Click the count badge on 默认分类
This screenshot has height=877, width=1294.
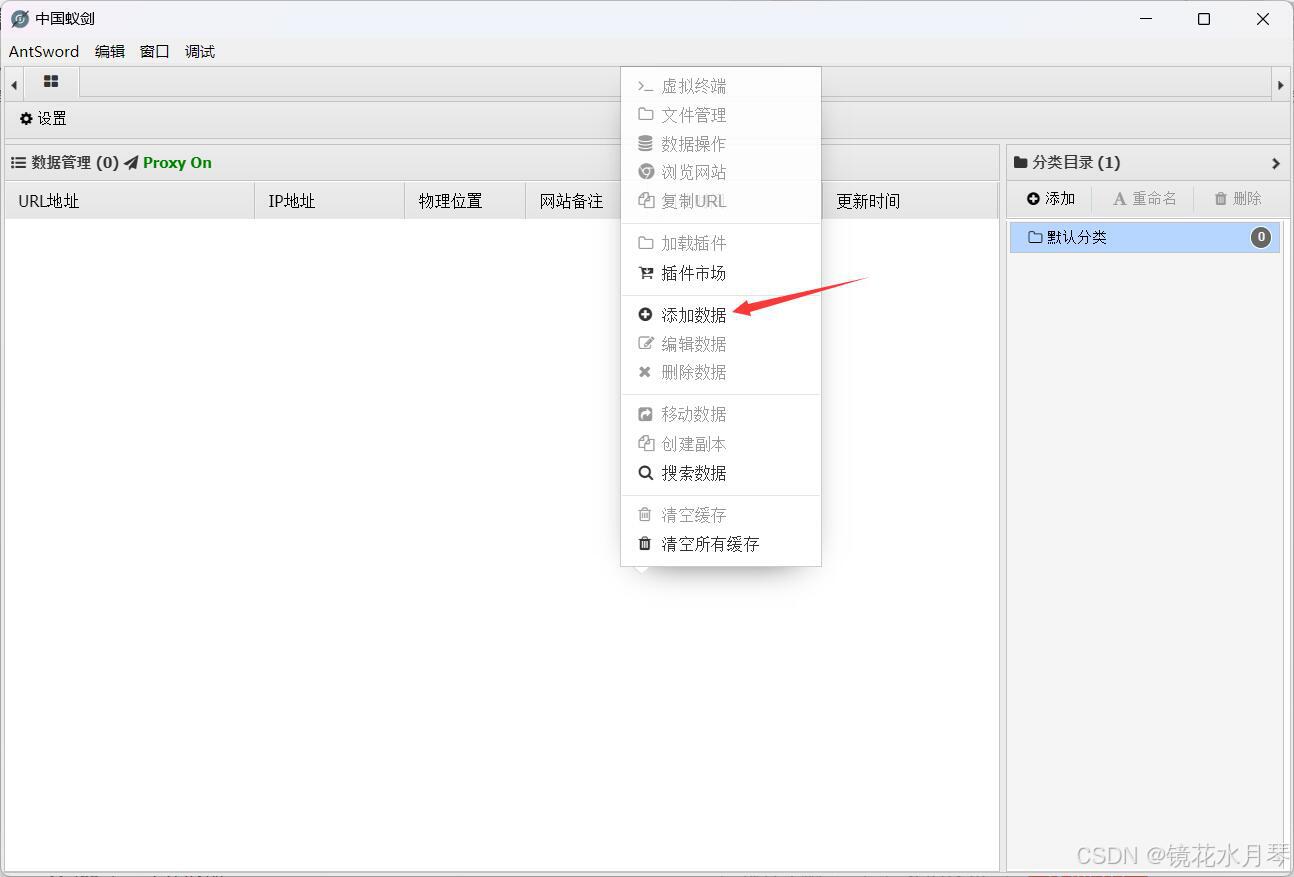(x=1261, y=237)
